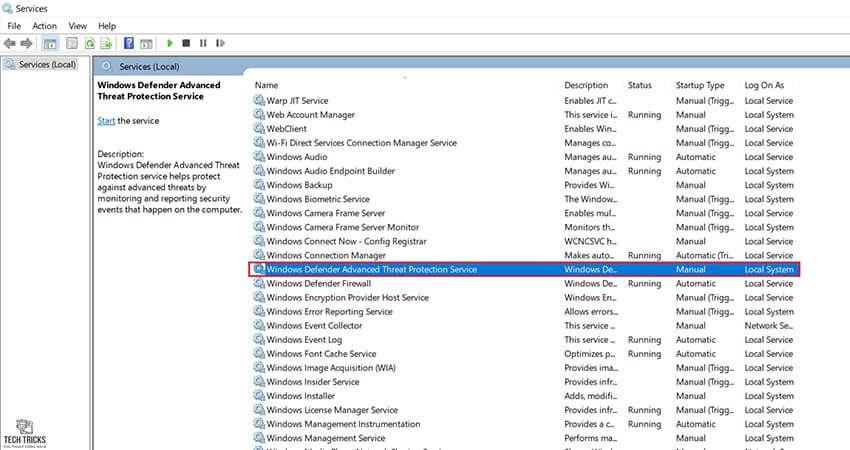The image size is (850, 450).
Task: Select Windows Camera Frame Server service name
Action: point(326,213)
